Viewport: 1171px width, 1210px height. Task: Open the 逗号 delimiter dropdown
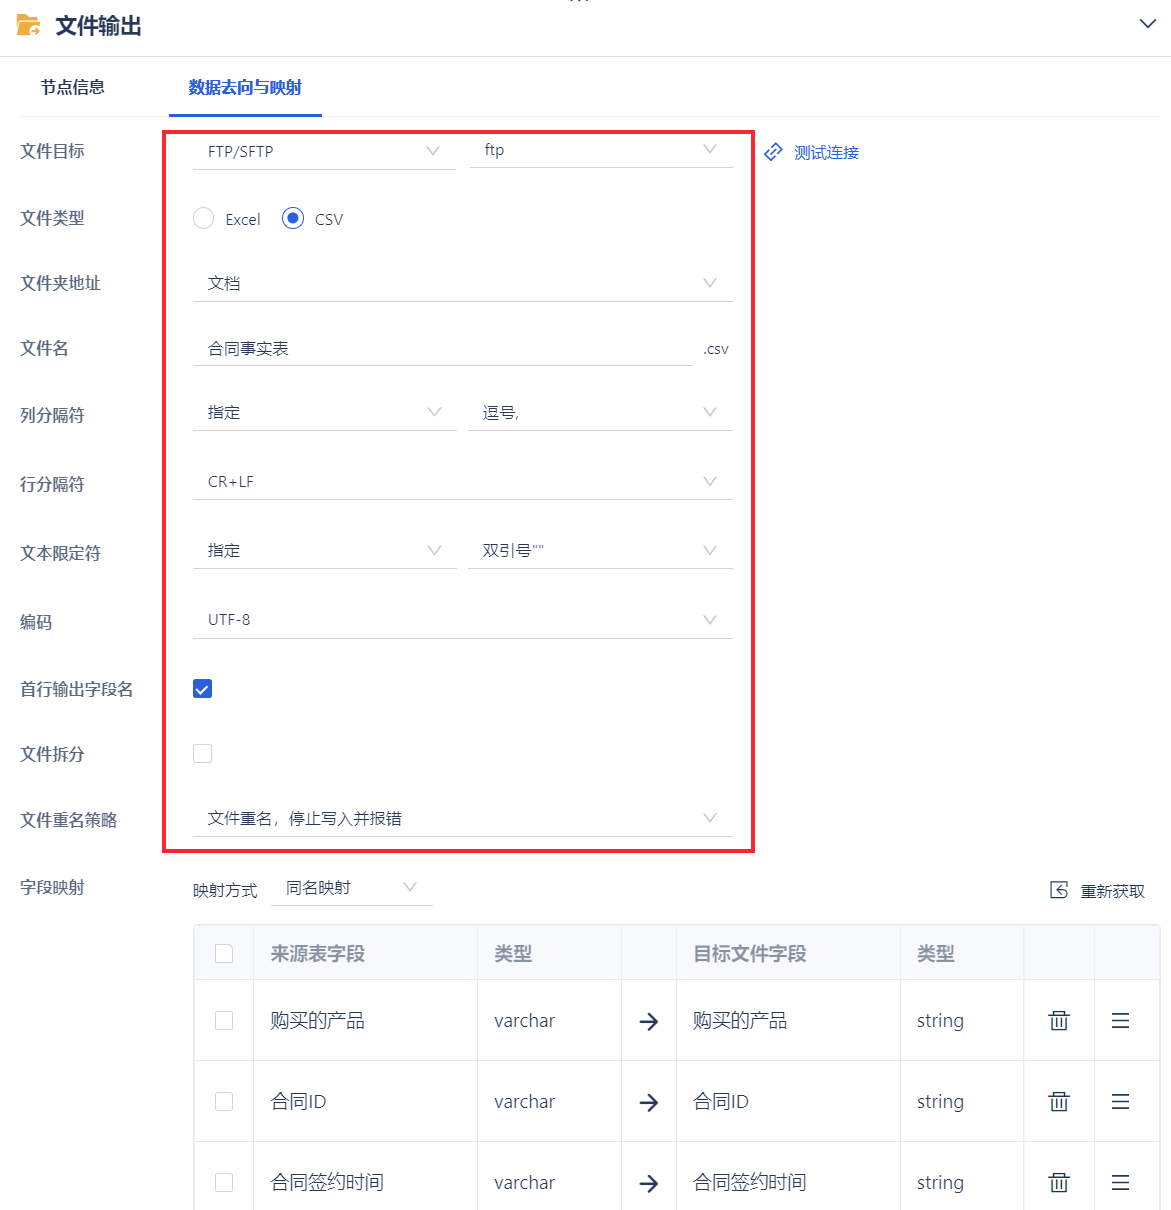601,412
